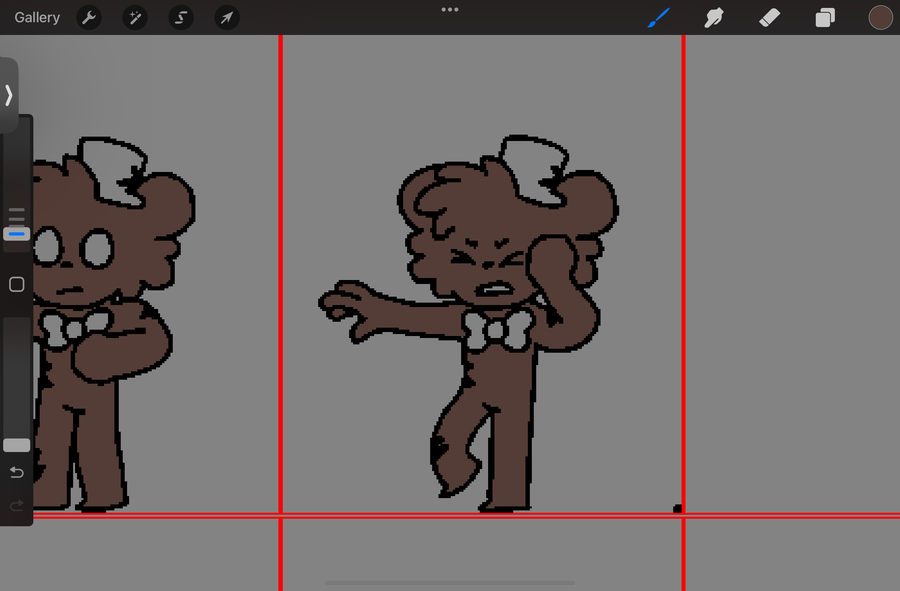
Task: Adjust the brush size slider handle
Action: point(17,234)
